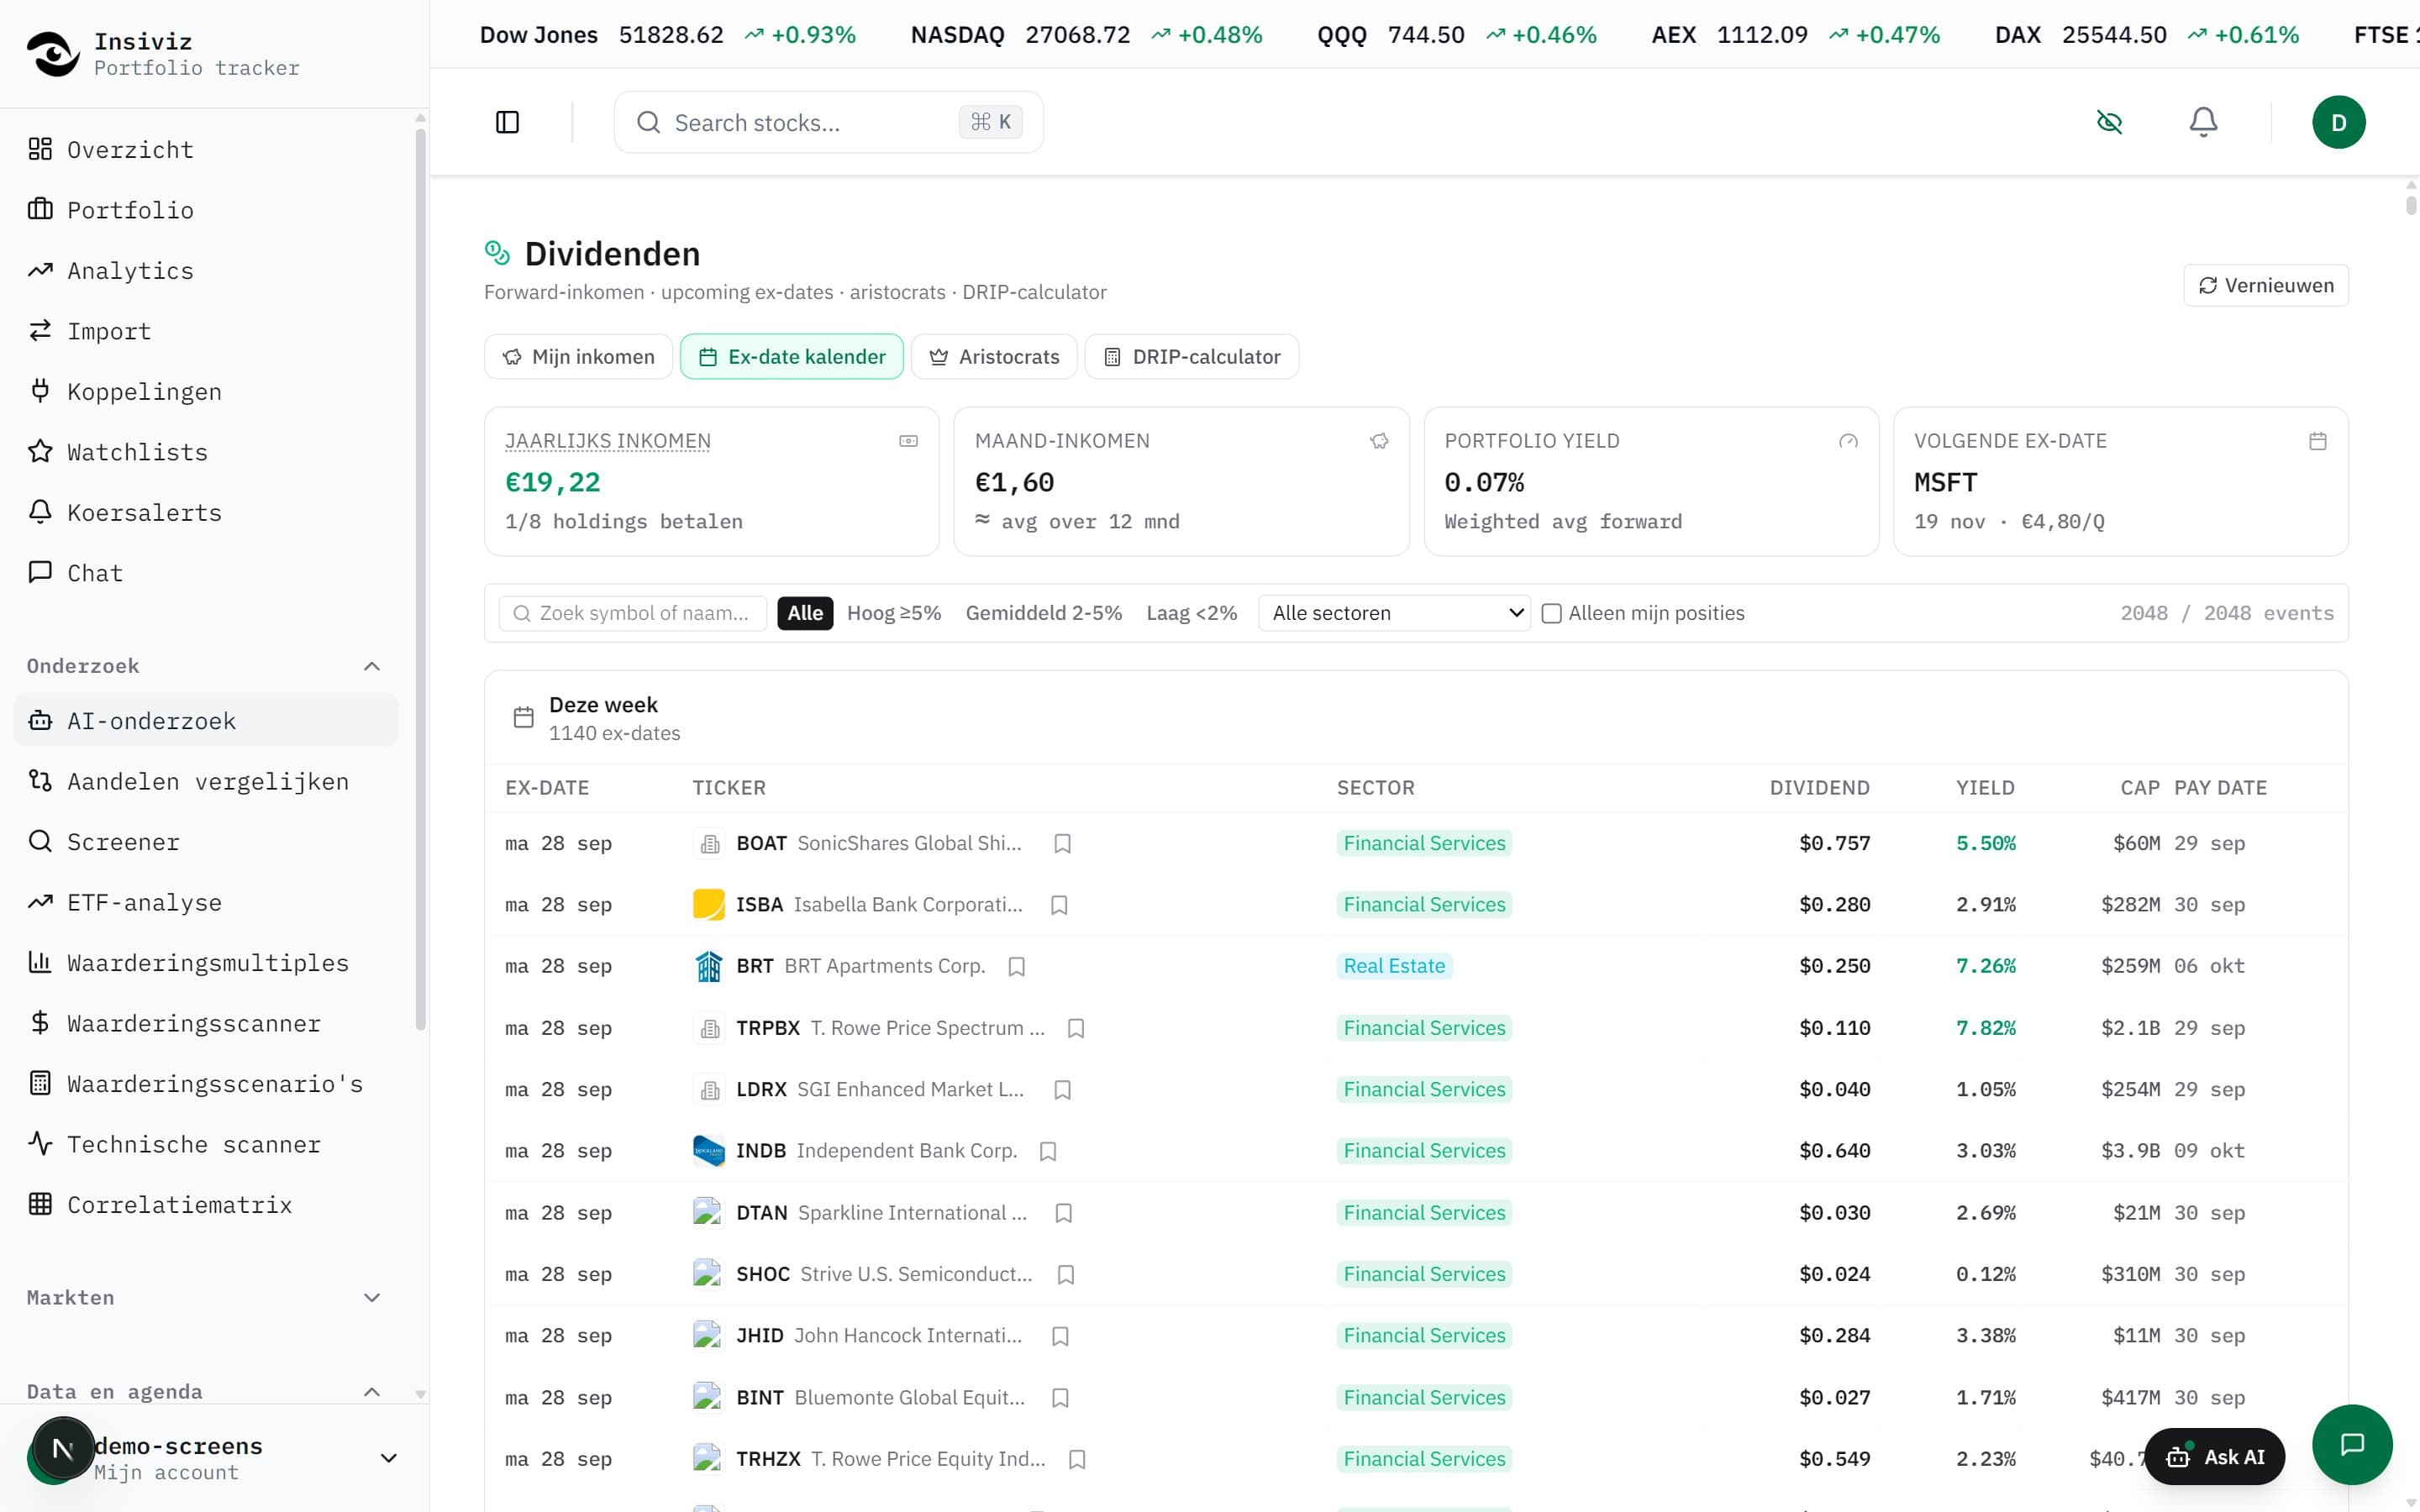Open Watchlists page
2420x1512 pixels.
(206, 452)
